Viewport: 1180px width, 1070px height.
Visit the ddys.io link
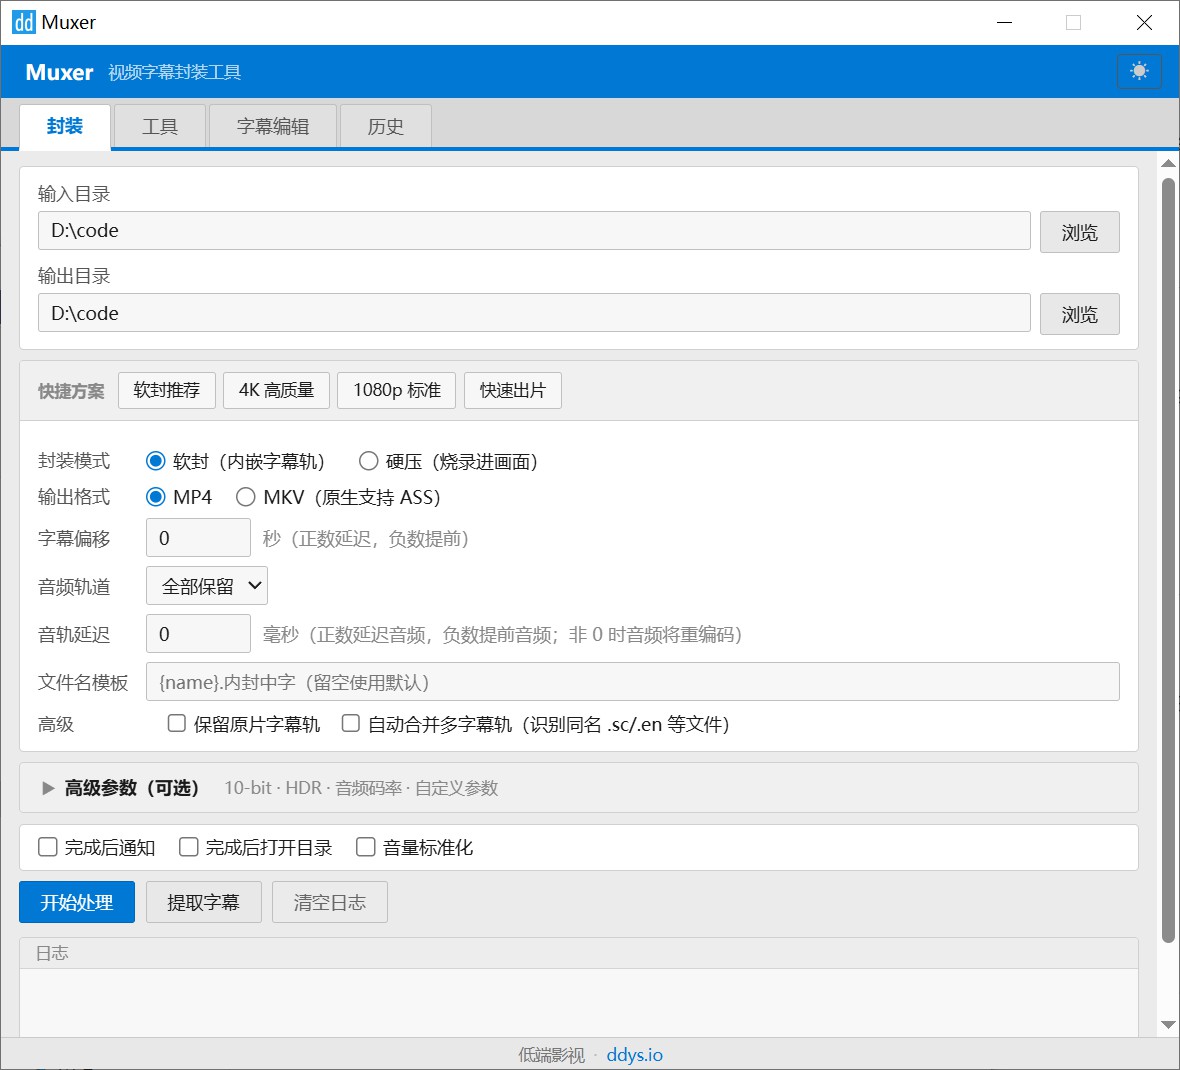(634, 1054)
